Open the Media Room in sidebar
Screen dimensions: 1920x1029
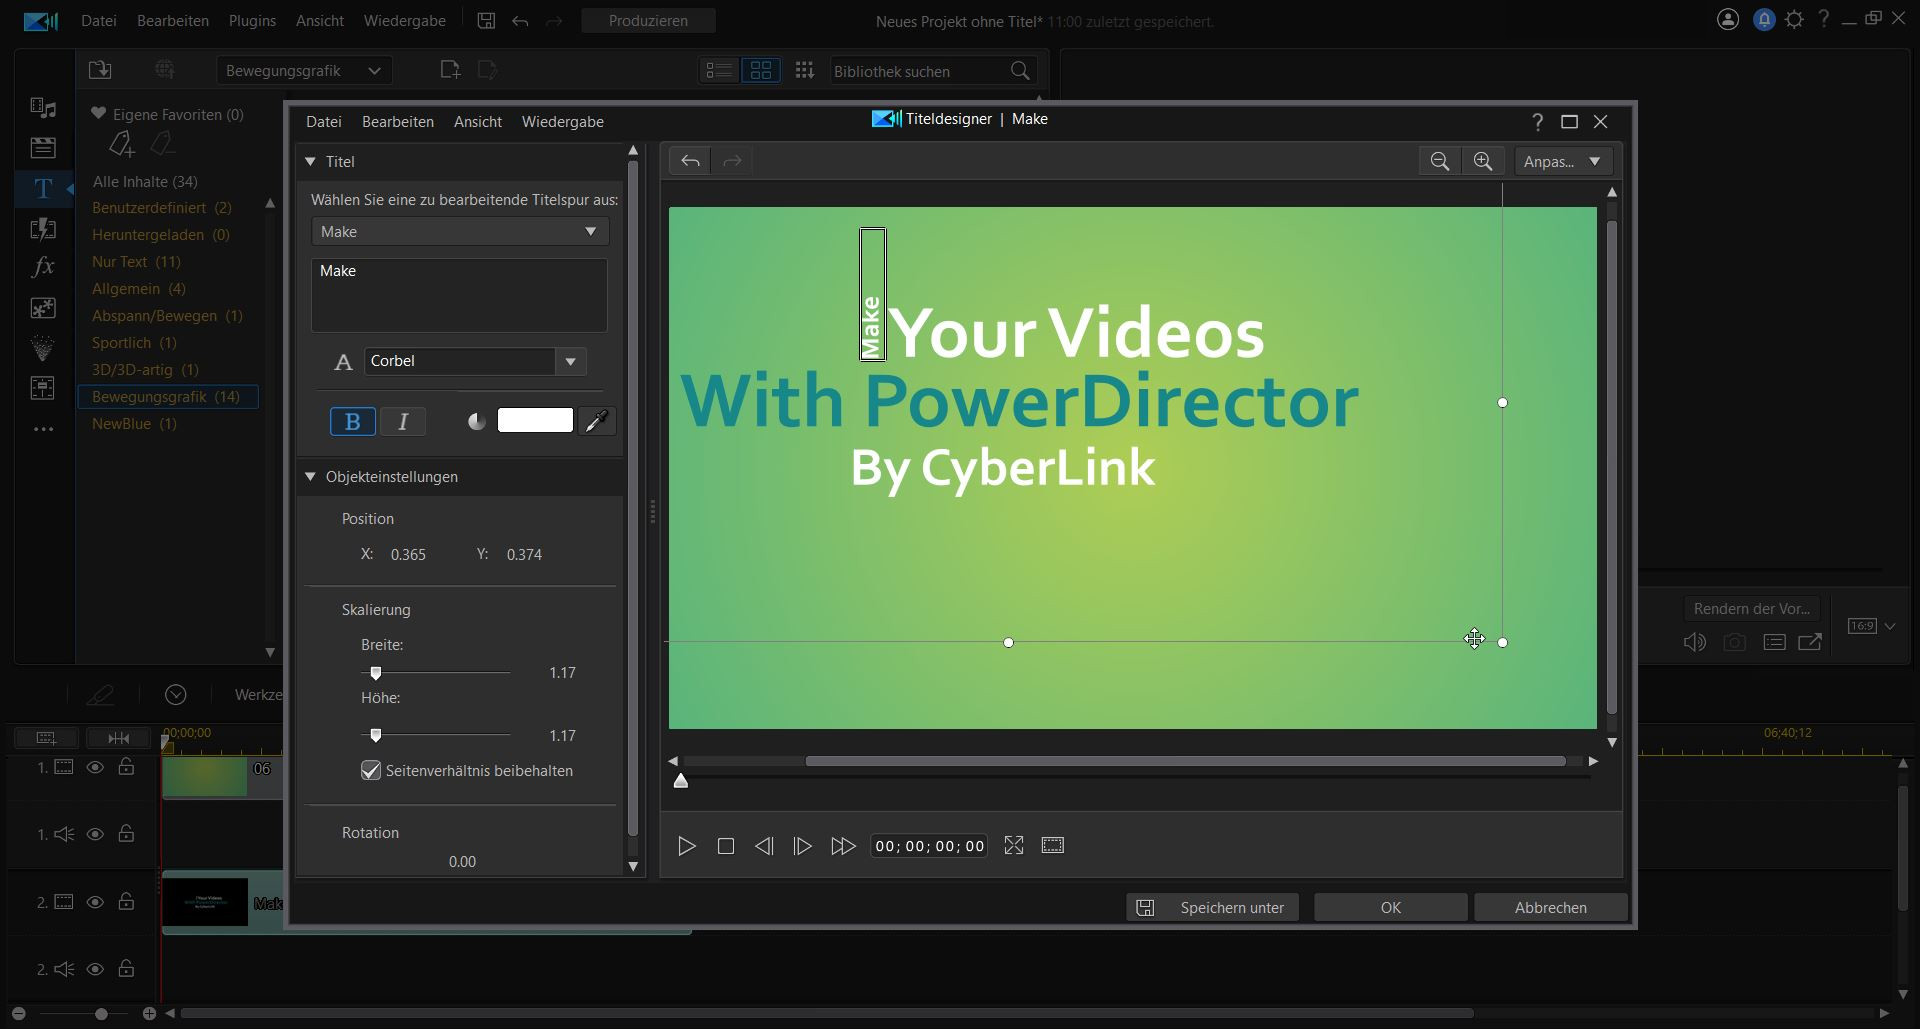(x=43, y=107)
